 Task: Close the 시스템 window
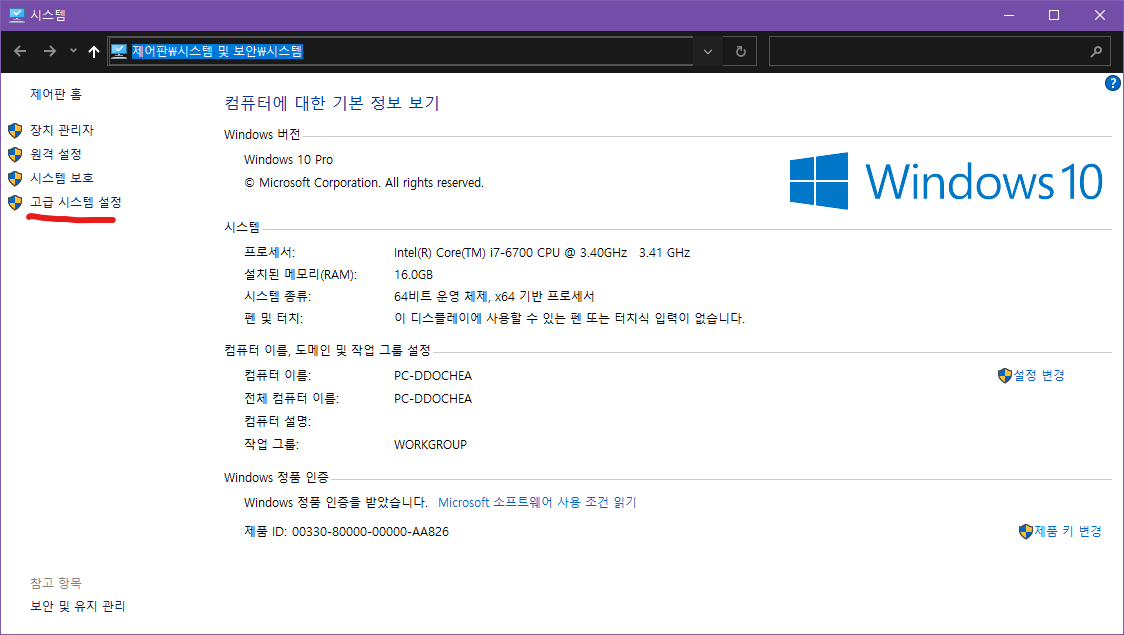(x=1100, y=15)
